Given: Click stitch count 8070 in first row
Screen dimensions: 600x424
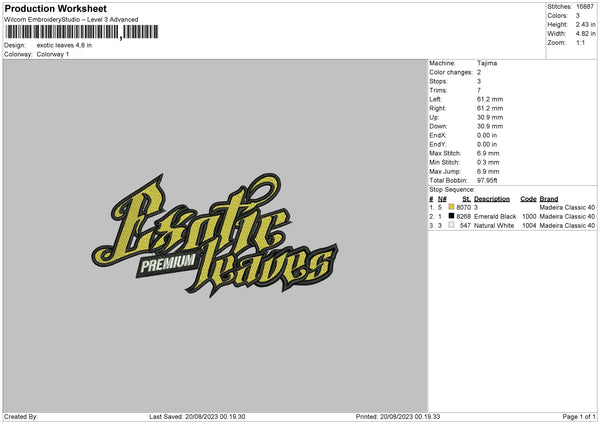Looking at the screenshot, I should tap(463, 207).
